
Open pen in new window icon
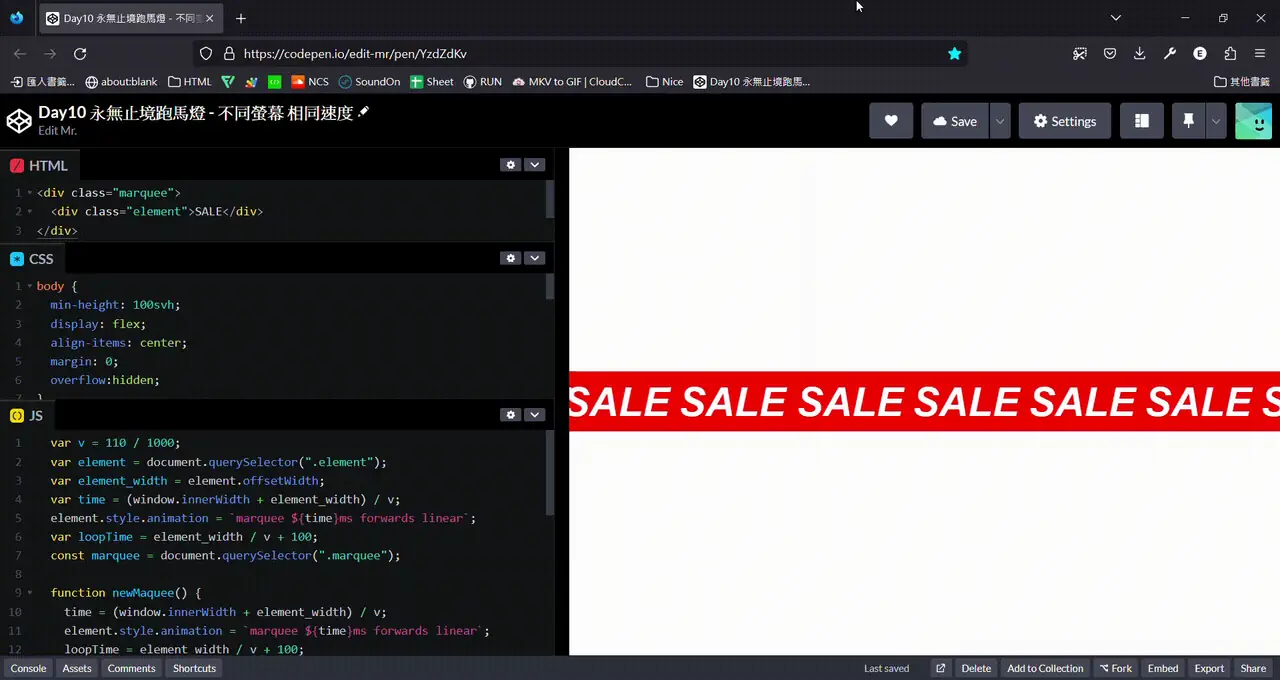[x=940, y=668]
